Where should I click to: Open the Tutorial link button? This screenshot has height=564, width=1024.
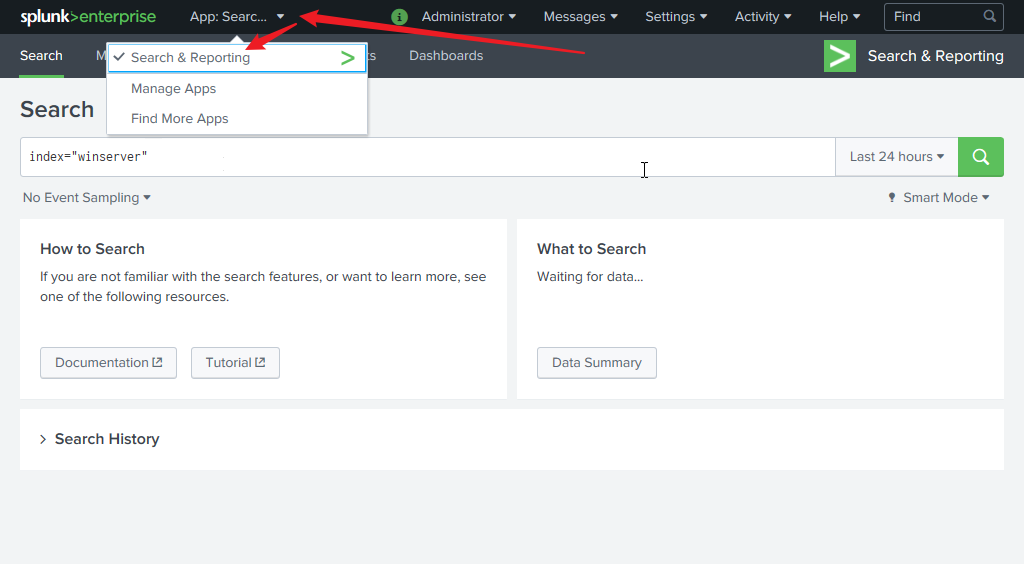click(235, 363)
